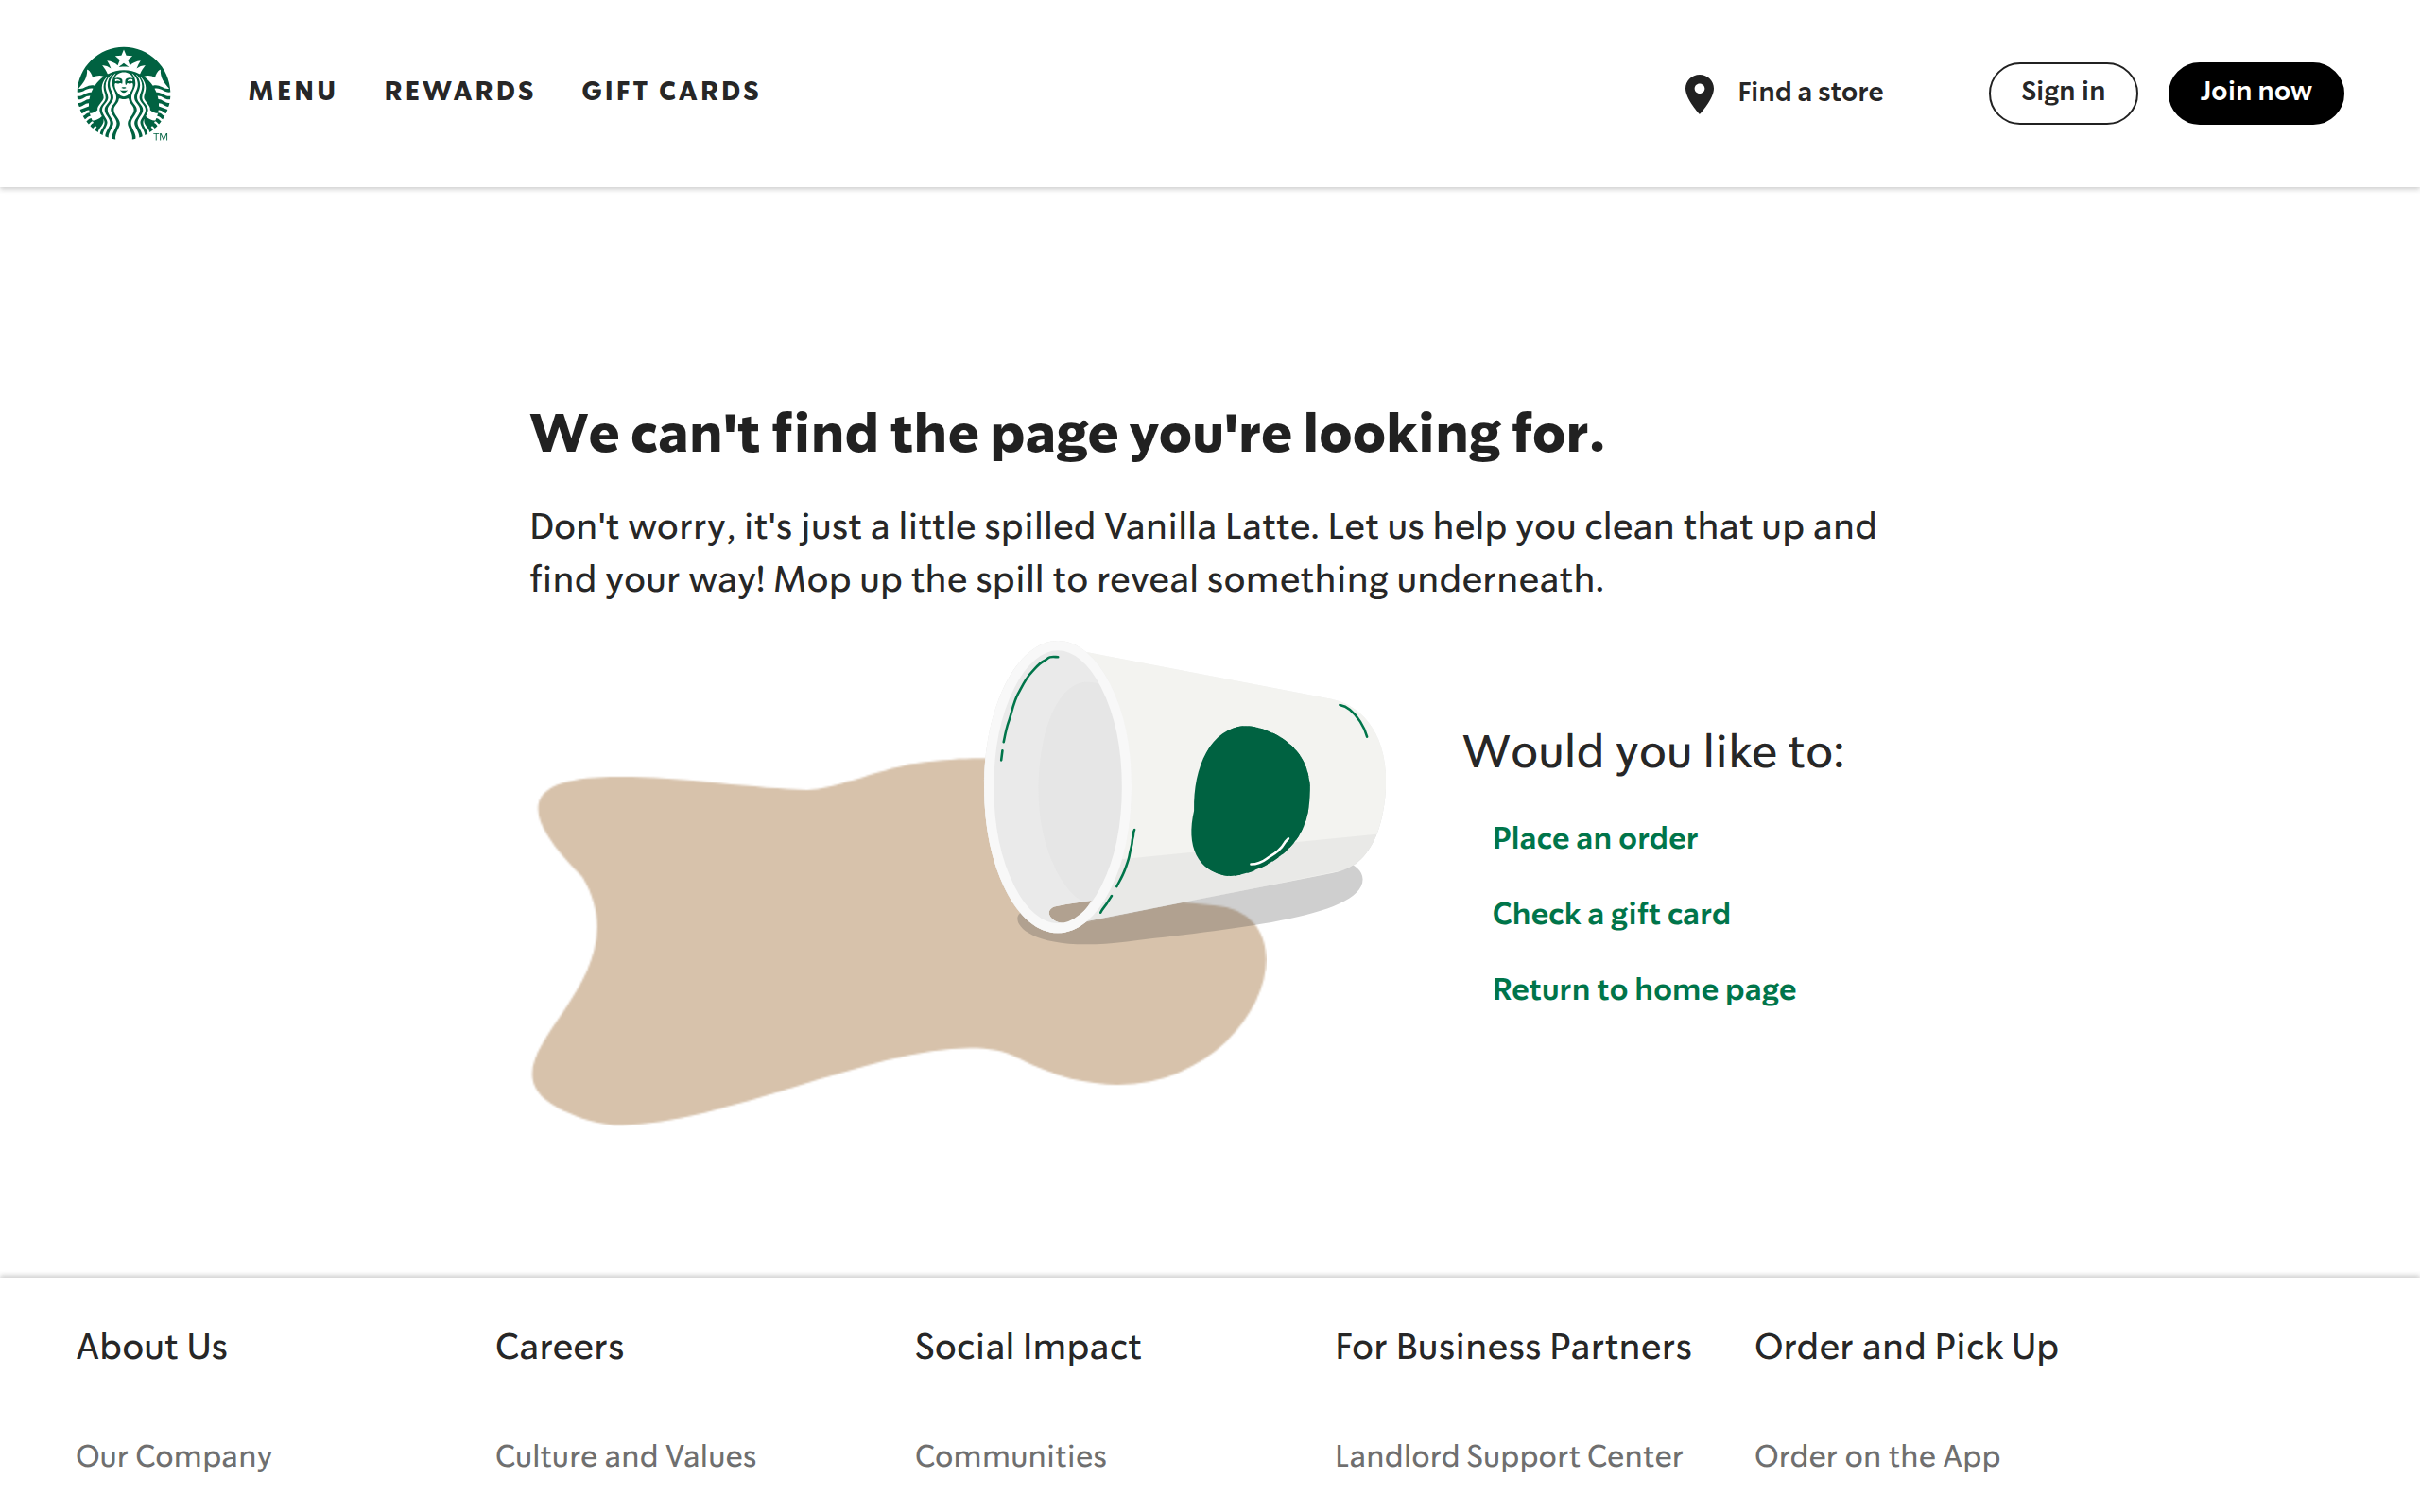Image resolution: width=2420 pixels, height=1512 pixels.
Task: Open the Rewards navigation item
Action: [459, 92]
